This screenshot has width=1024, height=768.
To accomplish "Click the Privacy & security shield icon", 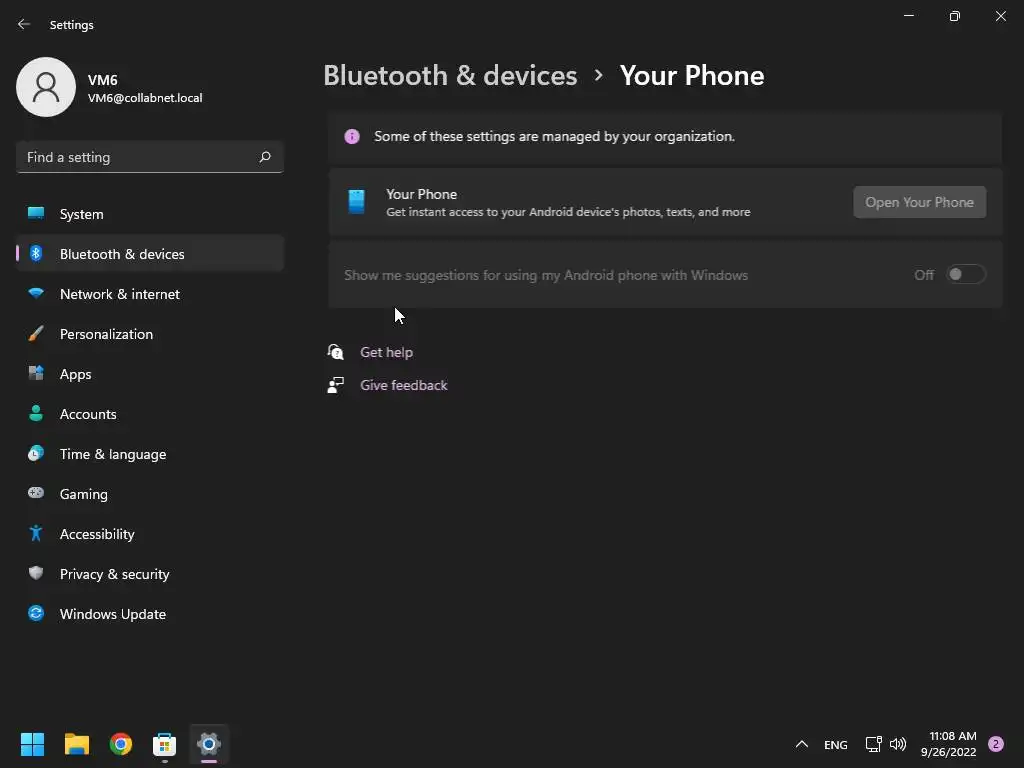I will click(36, 573).
